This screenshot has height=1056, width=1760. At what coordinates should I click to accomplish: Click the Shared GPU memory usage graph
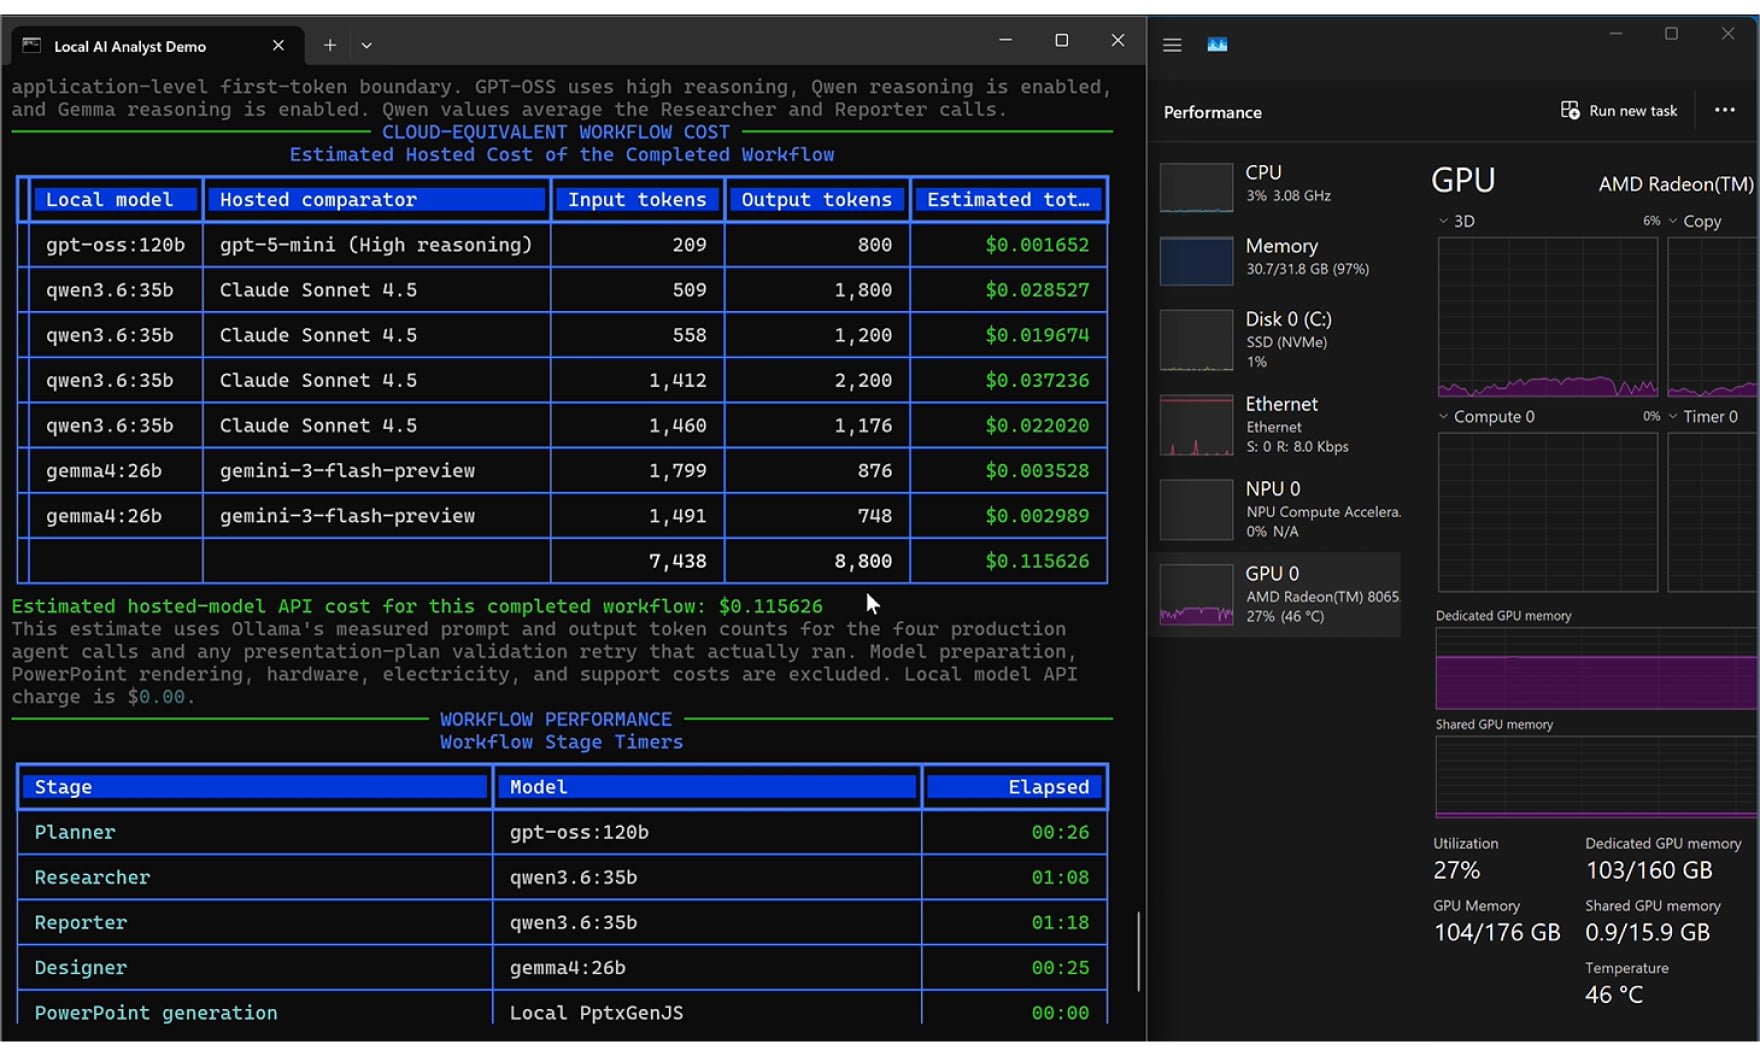(1596, 777)
